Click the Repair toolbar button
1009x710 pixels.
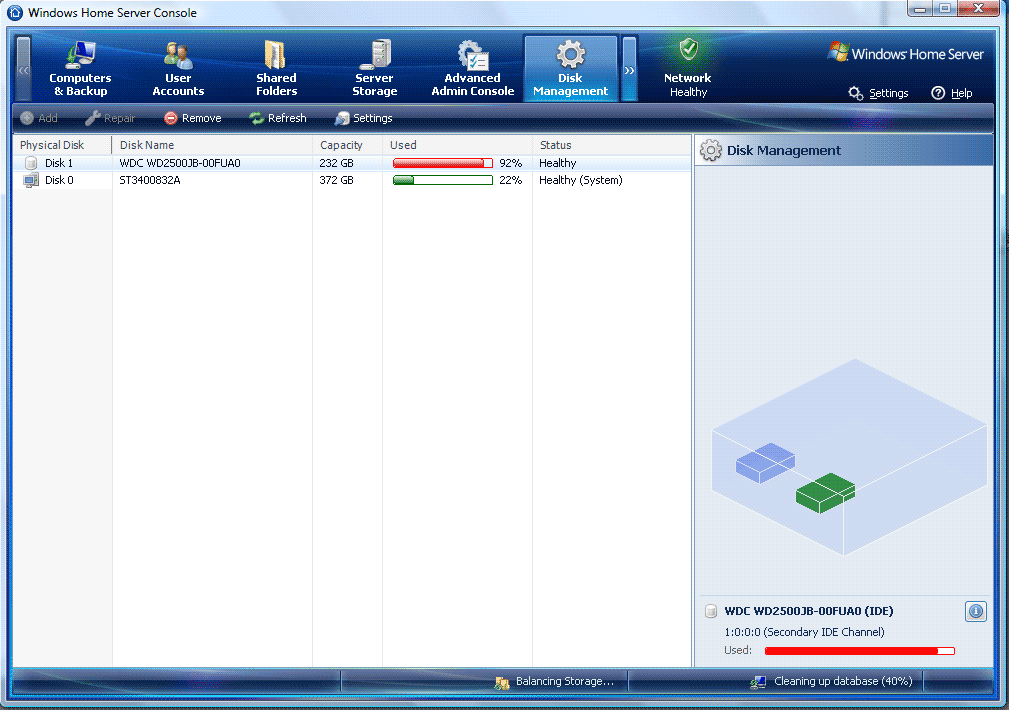click(110, 118)
